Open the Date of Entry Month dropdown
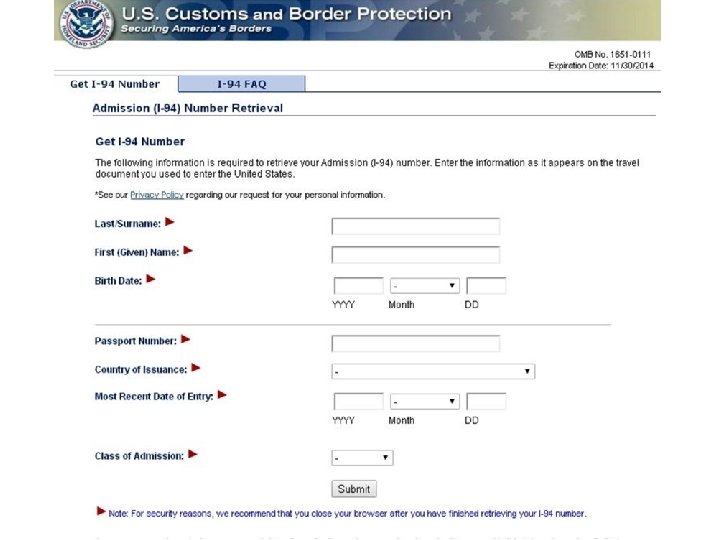Screen dimensions: 720x540 click(x=425, y=402)
